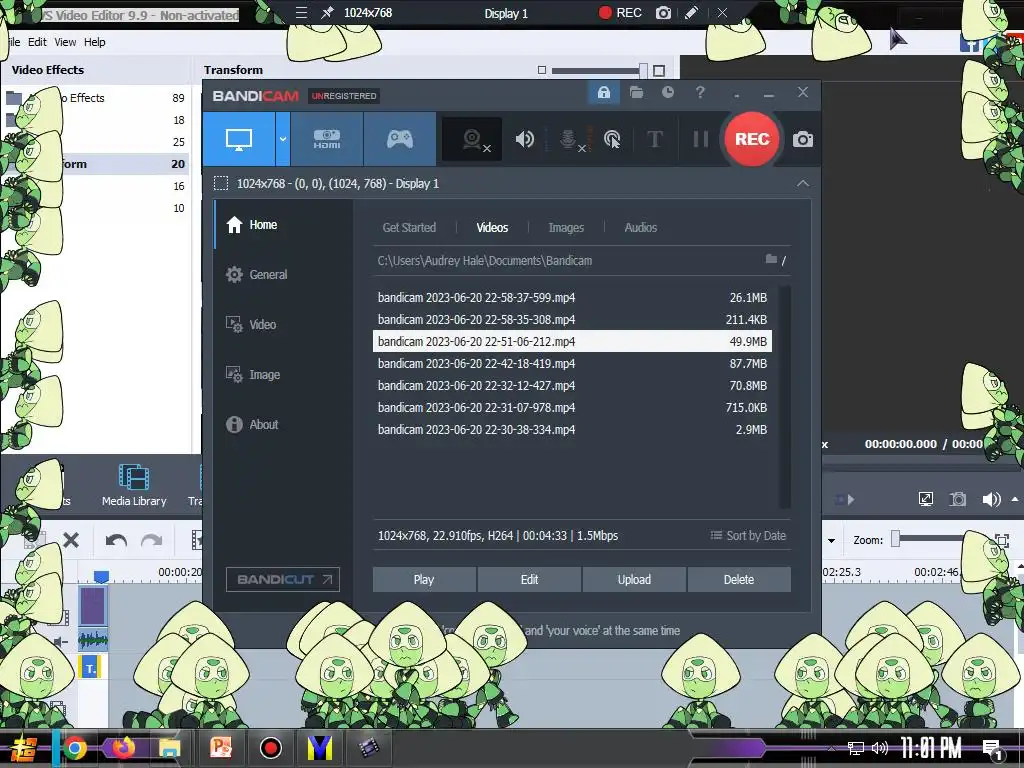
Task: Open hamburger menu in recording overlay bar
Action: (x=301, y=12)
